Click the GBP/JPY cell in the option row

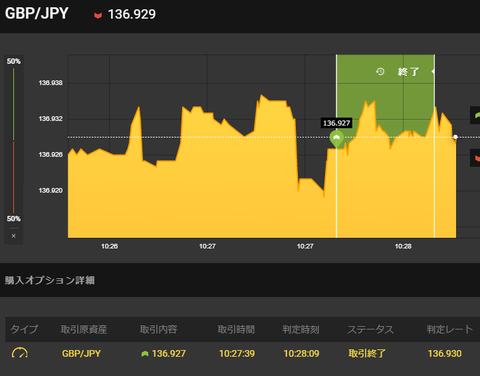click(x=81, y=353)
